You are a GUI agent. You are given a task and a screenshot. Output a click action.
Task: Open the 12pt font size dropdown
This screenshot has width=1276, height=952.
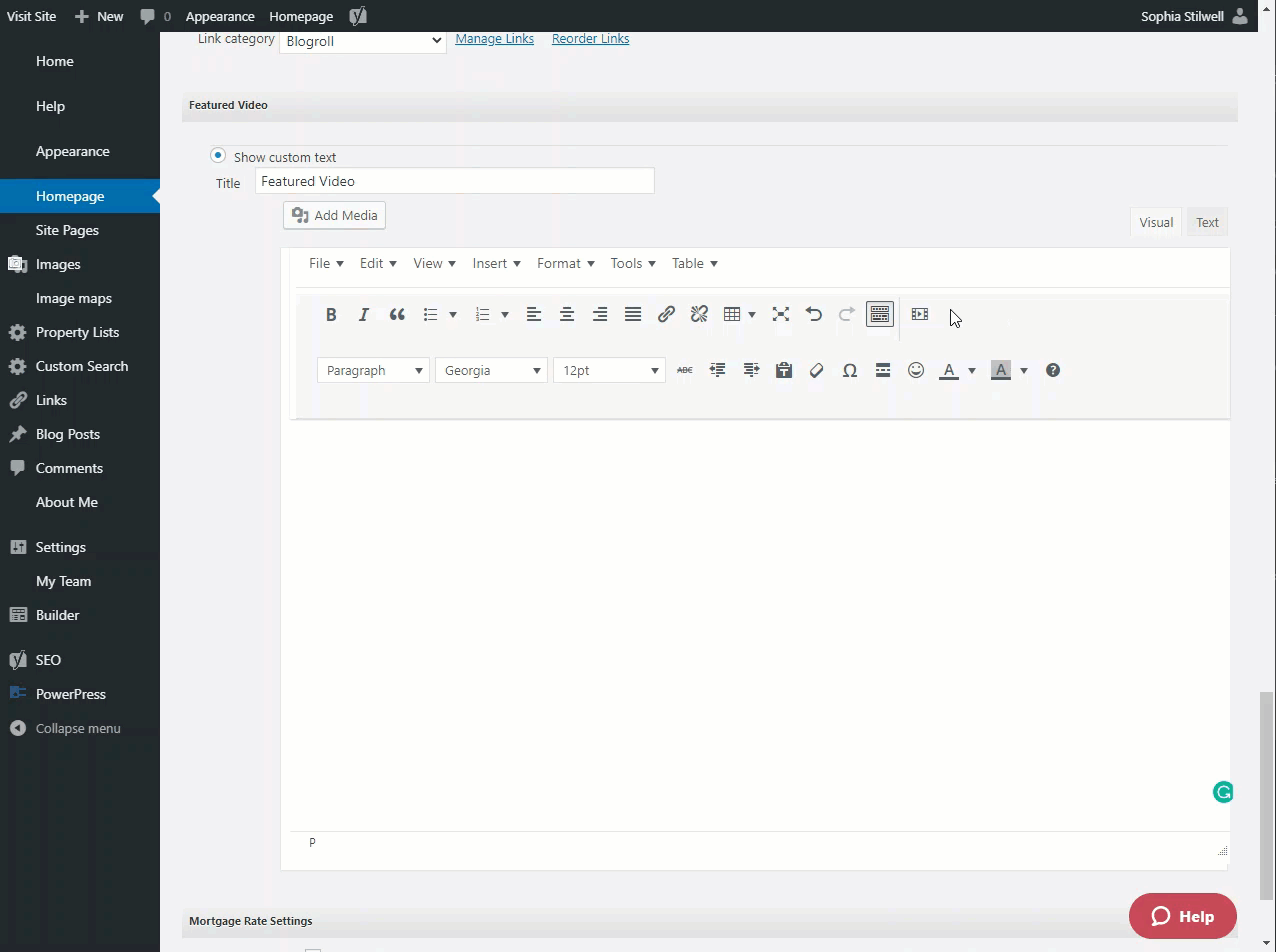pyautogui.click(x=609, y=370)
